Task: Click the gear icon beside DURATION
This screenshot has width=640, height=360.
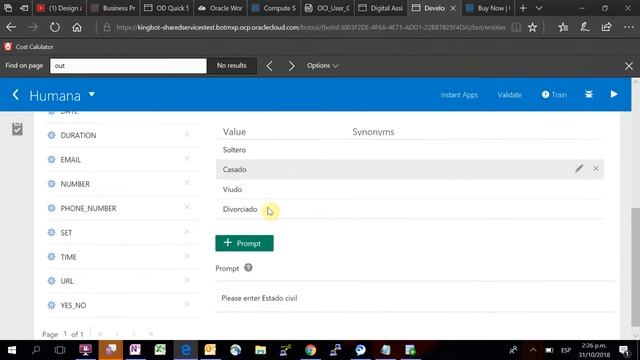Action: [x=51, y=135]
